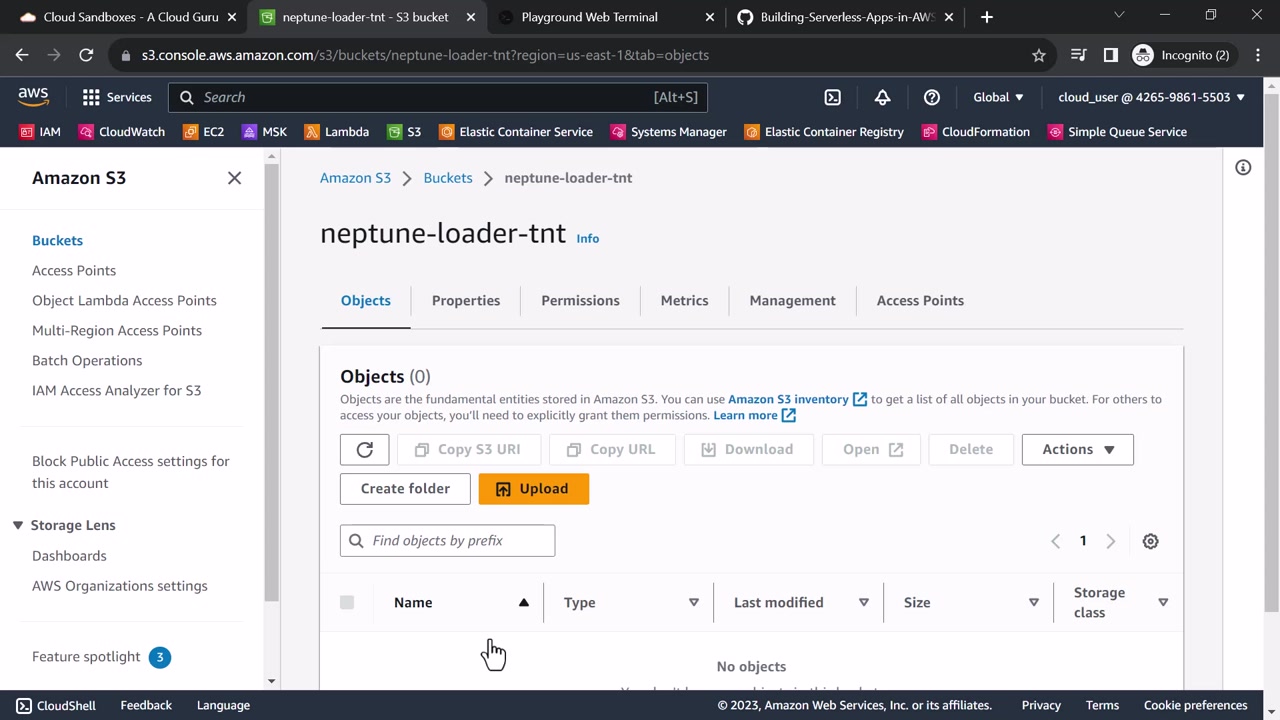The height and width of the screenshot is (720, 1280).
Task: Tick the select-all objects checkbox
Action: click(347, 602)
